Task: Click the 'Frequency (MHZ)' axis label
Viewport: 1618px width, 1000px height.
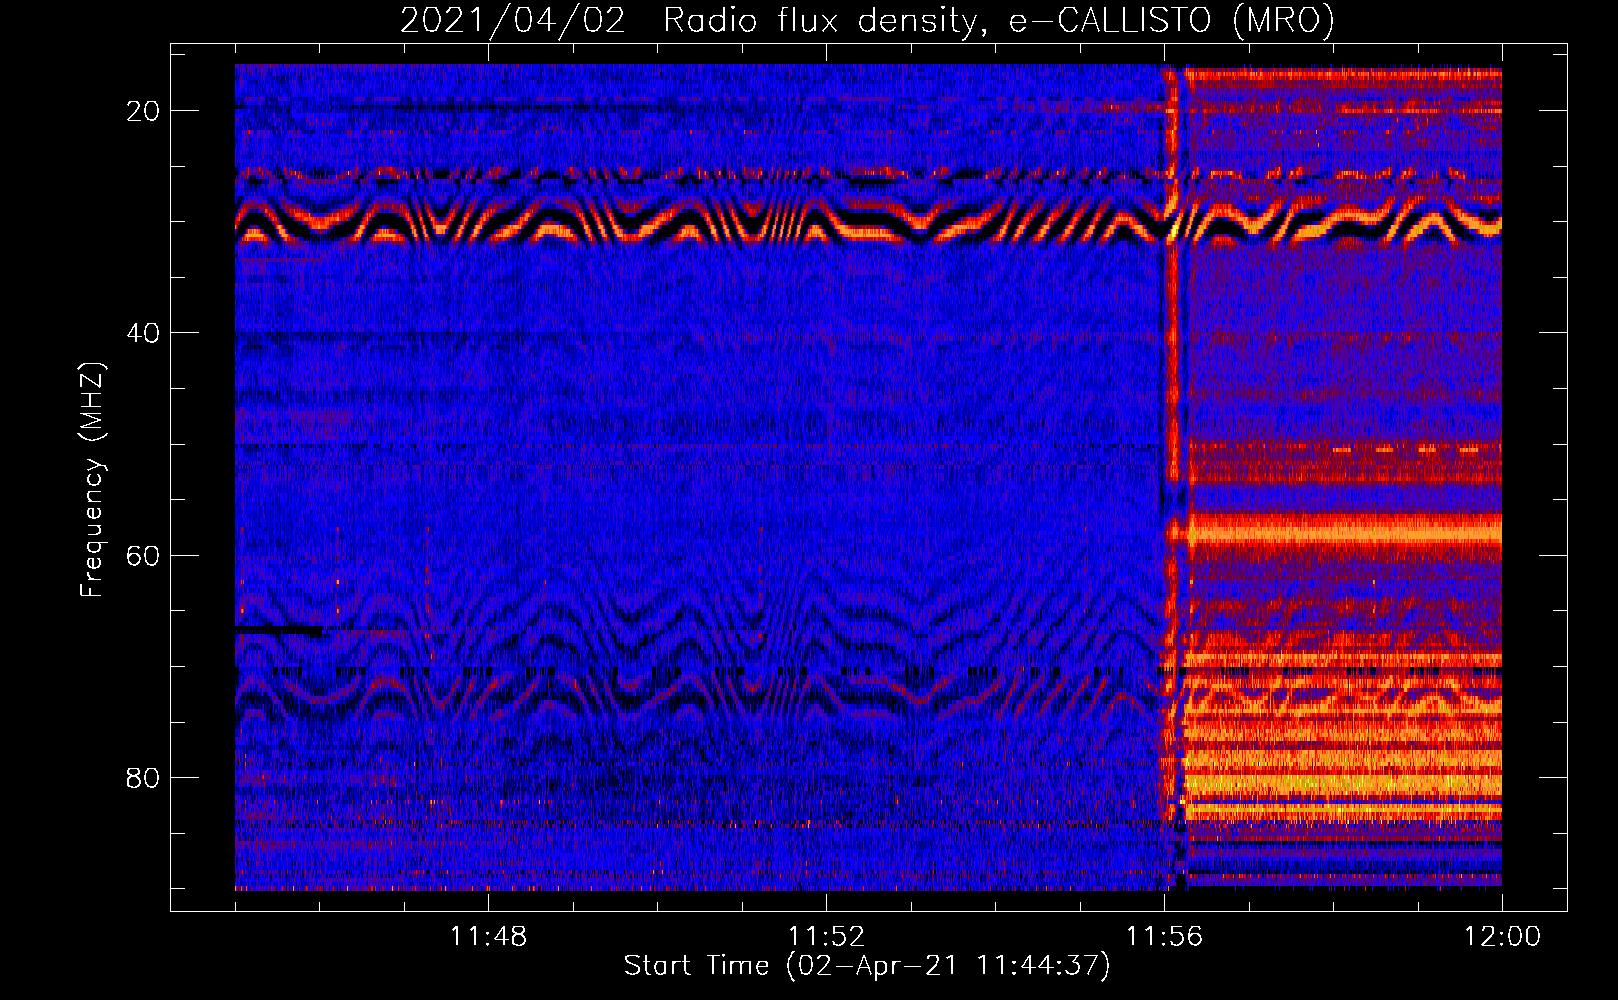Action: (x=92, y=480)
